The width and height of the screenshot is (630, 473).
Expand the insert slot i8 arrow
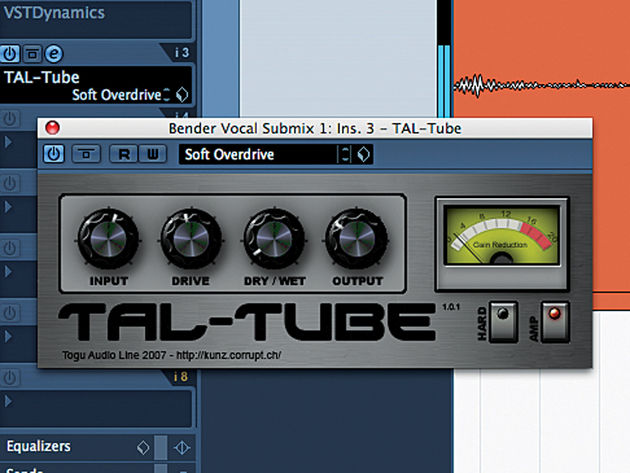tap(8, 401)
